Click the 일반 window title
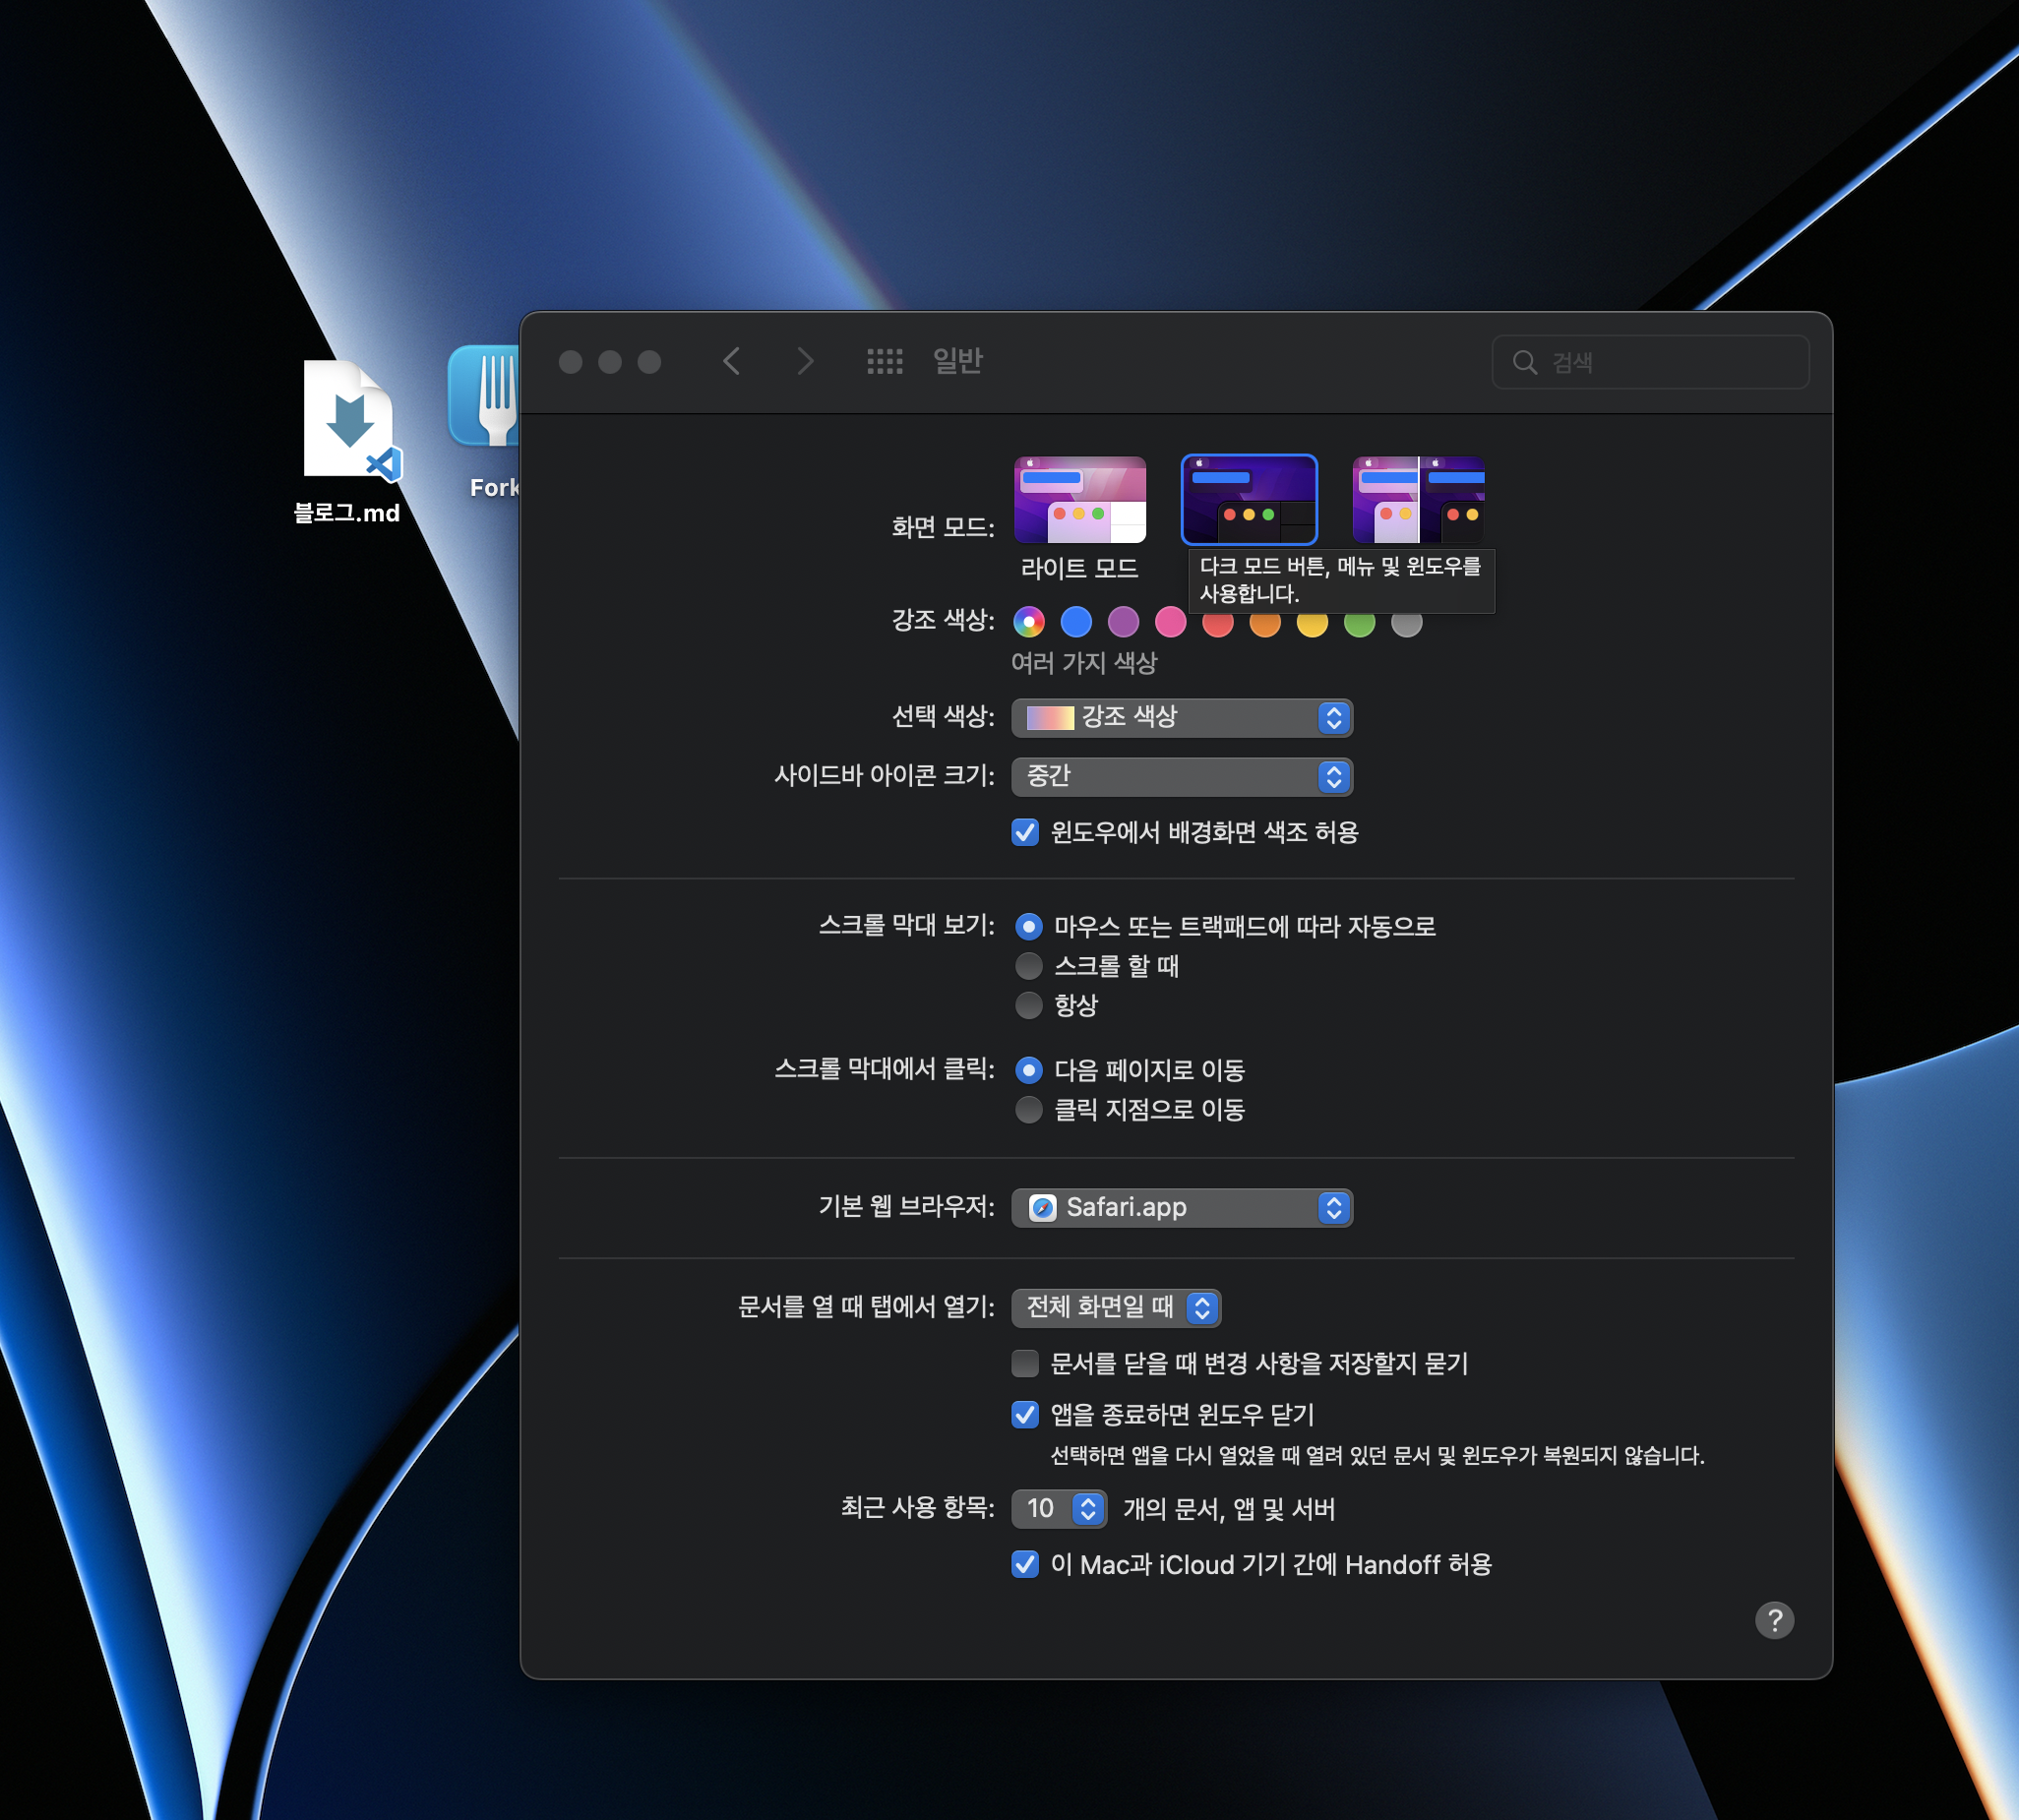This screenshot has height=1820, width=2019. (x=958, y=361)
